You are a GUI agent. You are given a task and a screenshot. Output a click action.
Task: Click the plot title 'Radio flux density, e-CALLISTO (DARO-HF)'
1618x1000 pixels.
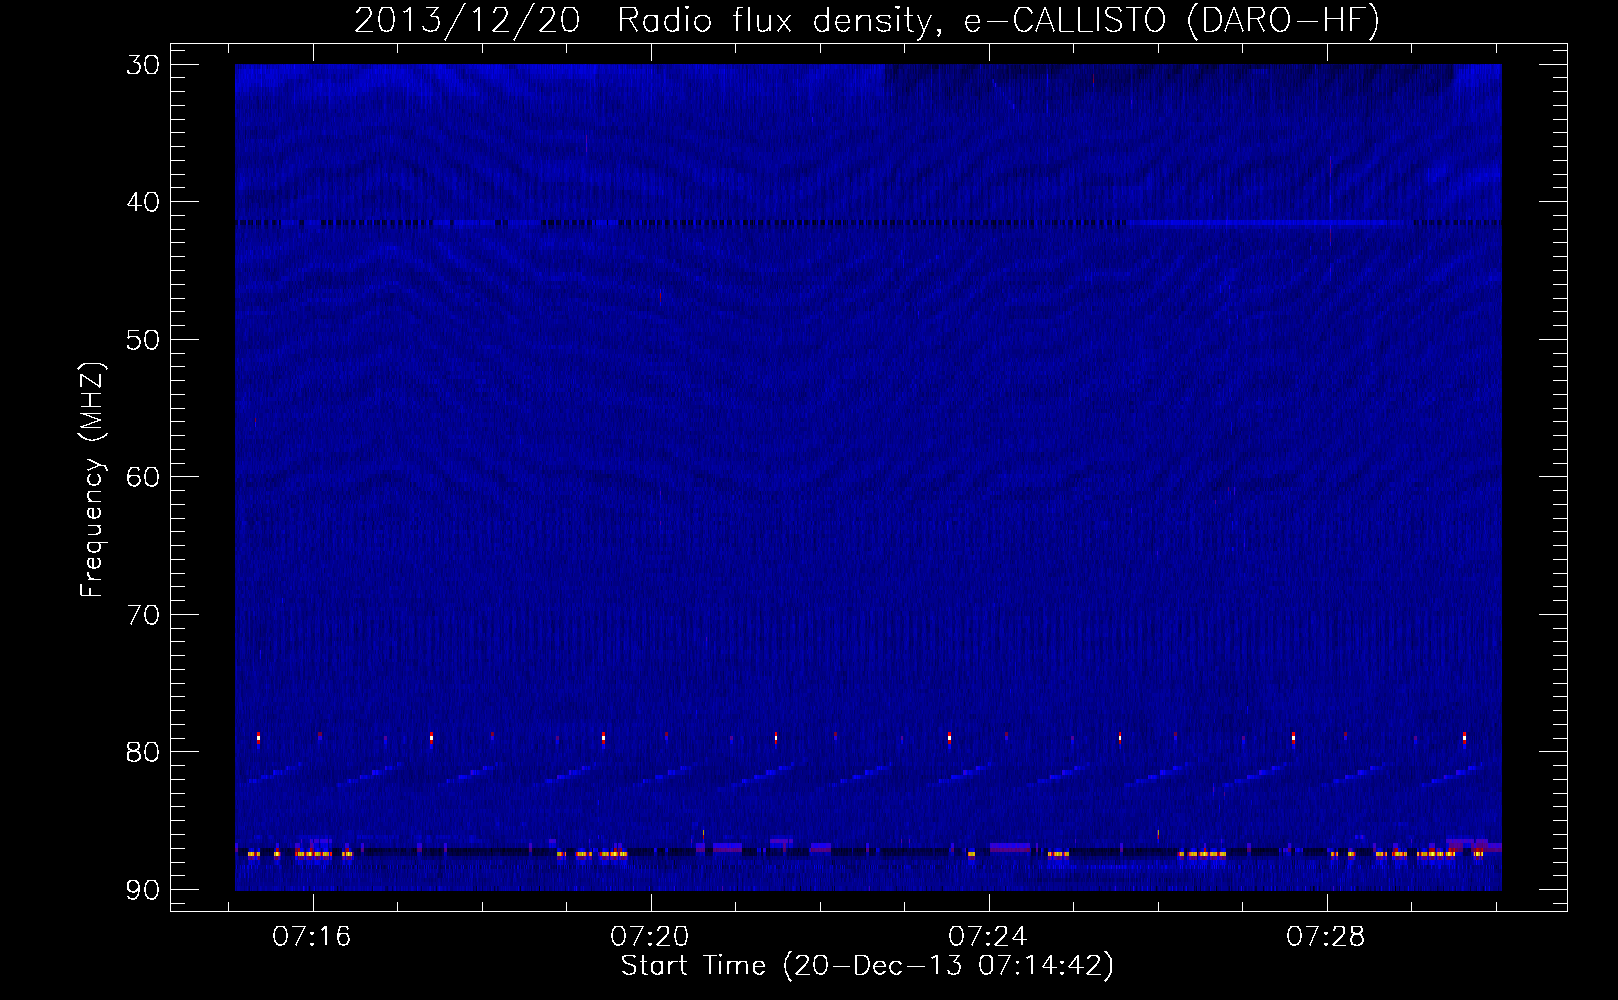tap(998, 20)
